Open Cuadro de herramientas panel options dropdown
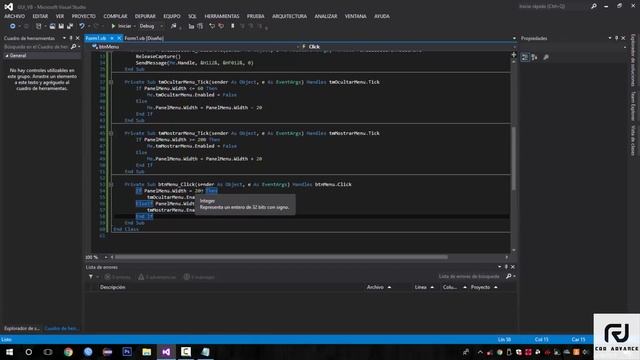 click(64, 38)
